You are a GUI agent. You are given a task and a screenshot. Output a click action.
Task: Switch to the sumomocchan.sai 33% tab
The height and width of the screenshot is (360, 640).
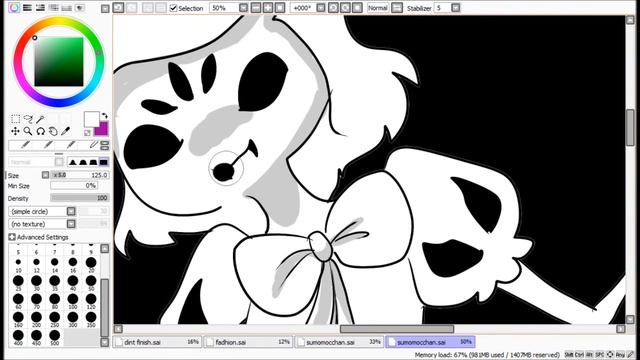coord(340,342)
